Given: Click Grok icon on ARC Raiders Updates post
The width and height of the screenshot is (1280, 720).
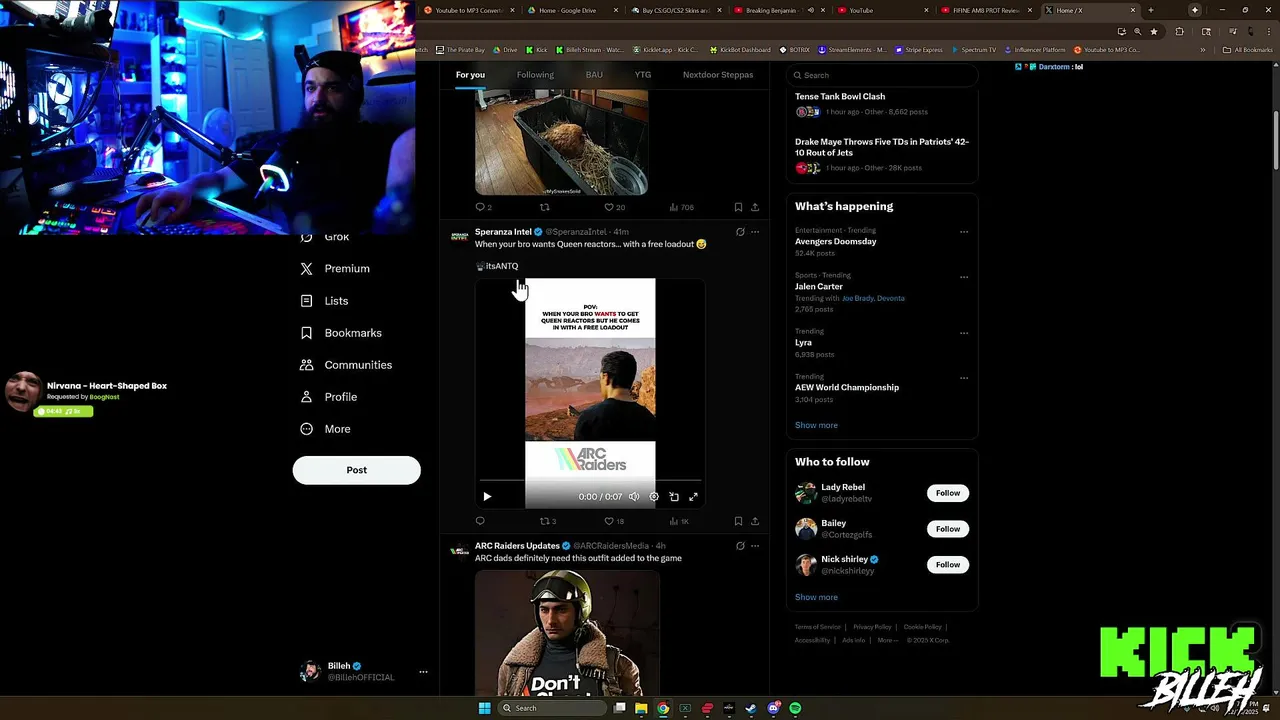Looking at the screenshot, I should [740, 546].
